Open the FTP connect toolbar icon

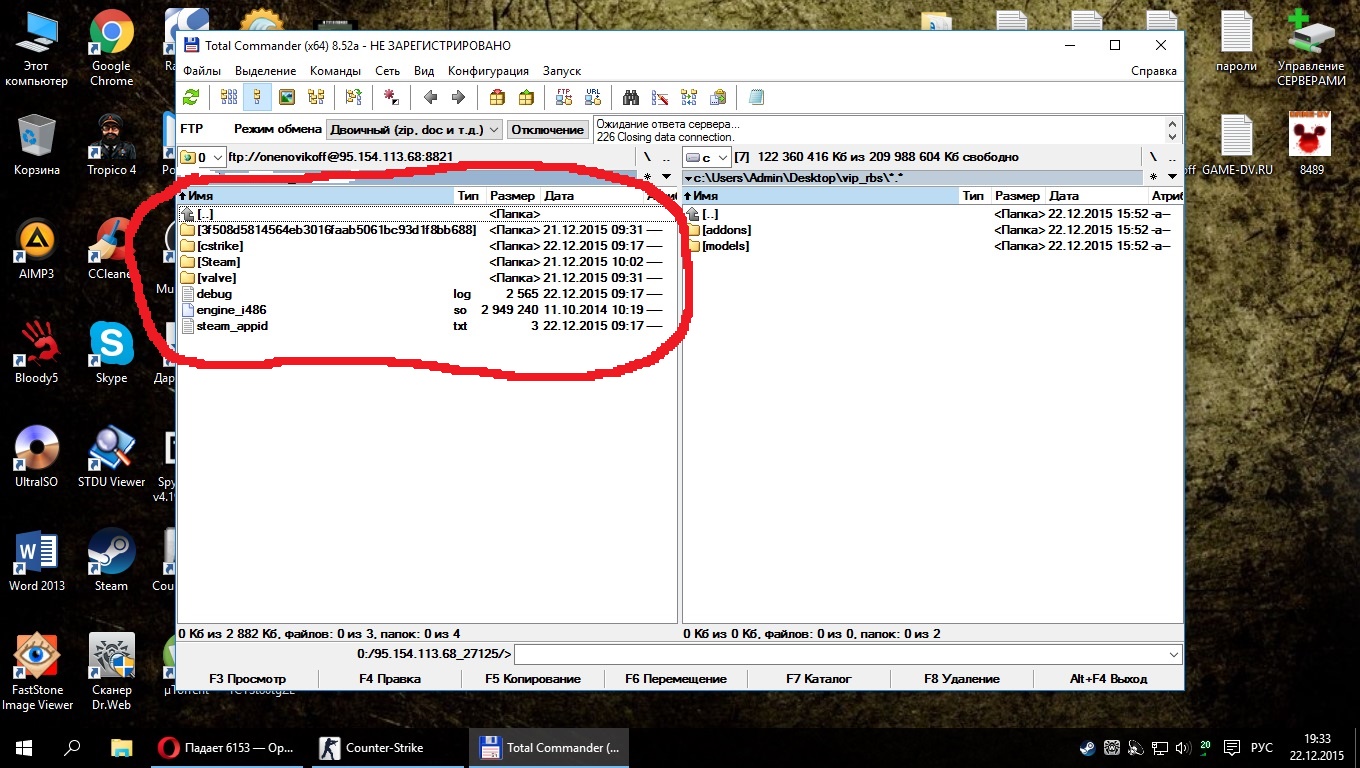pos(564,97)
